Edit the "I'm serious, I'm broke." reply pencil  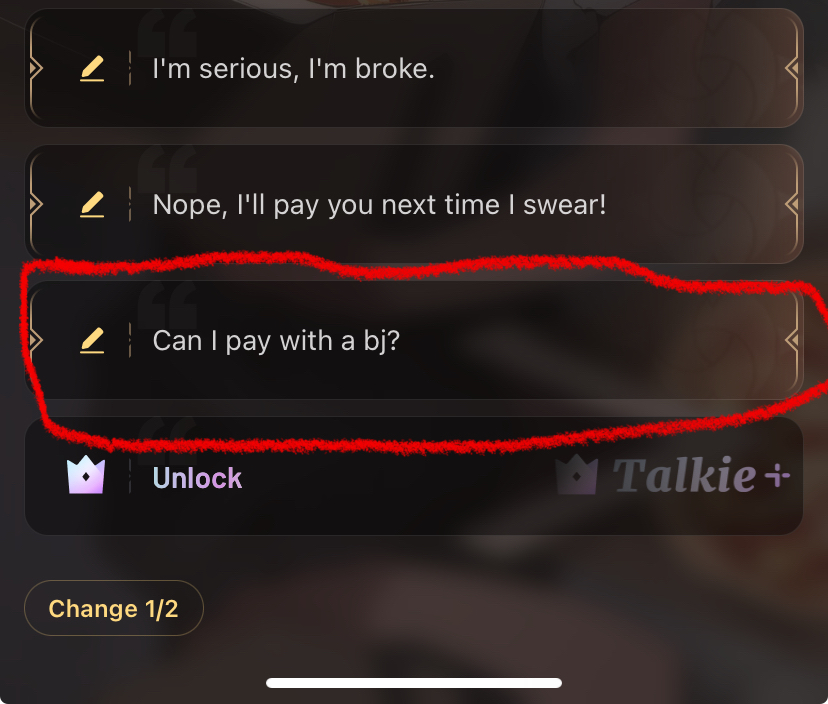click(x=92, y=69)
